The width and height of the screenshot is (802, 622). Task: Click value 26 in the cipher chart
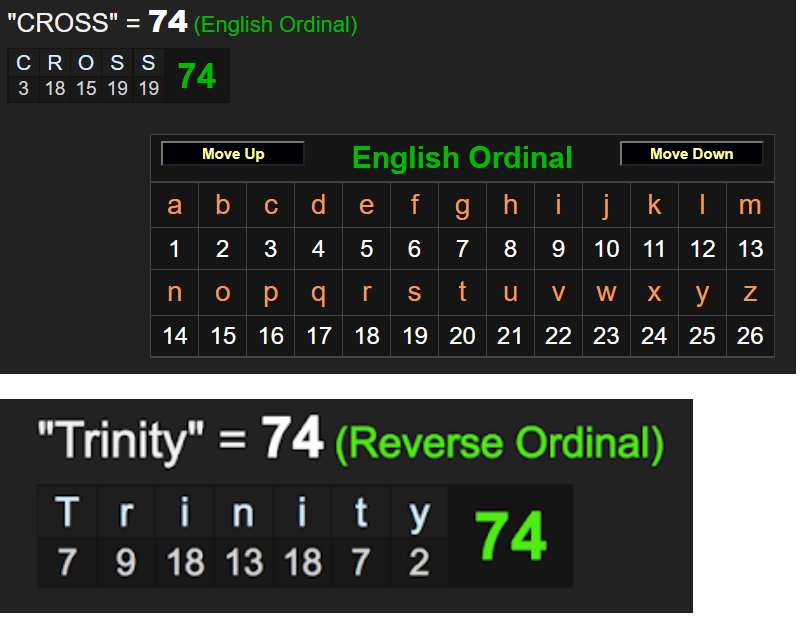[750, 336]
